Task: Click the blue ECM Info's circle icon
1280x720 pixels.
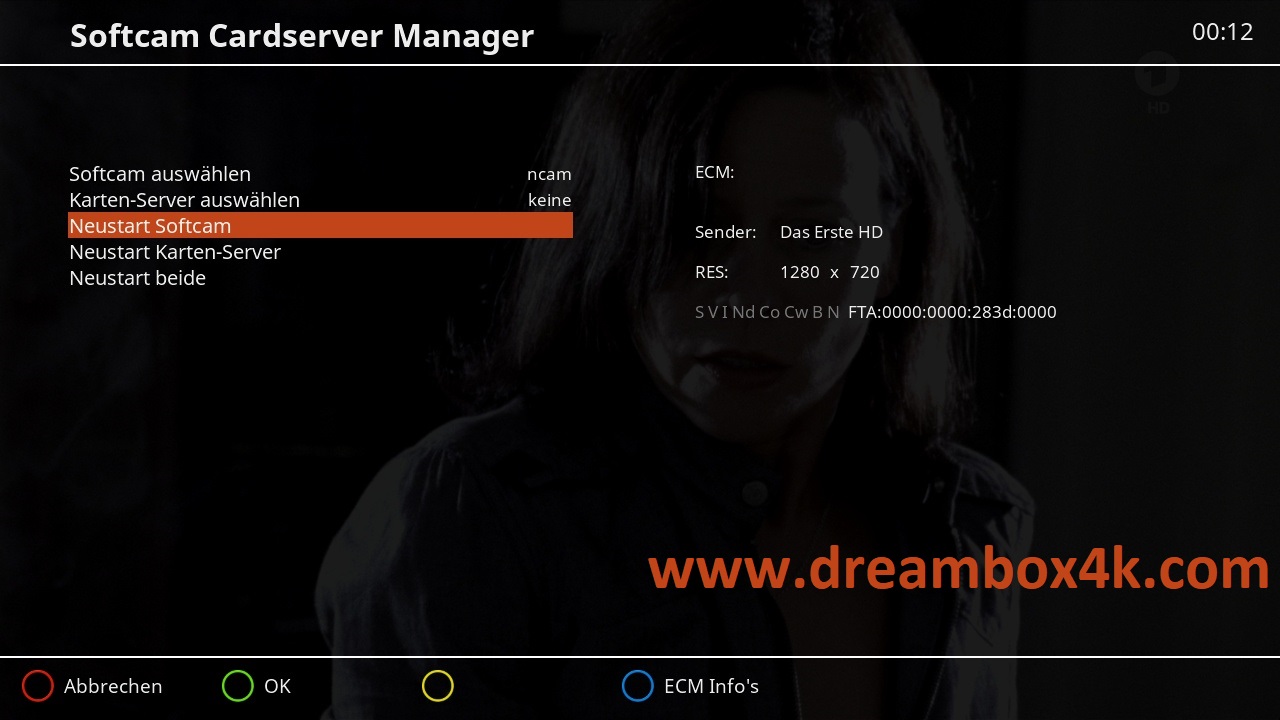Action: coord(638,686)
